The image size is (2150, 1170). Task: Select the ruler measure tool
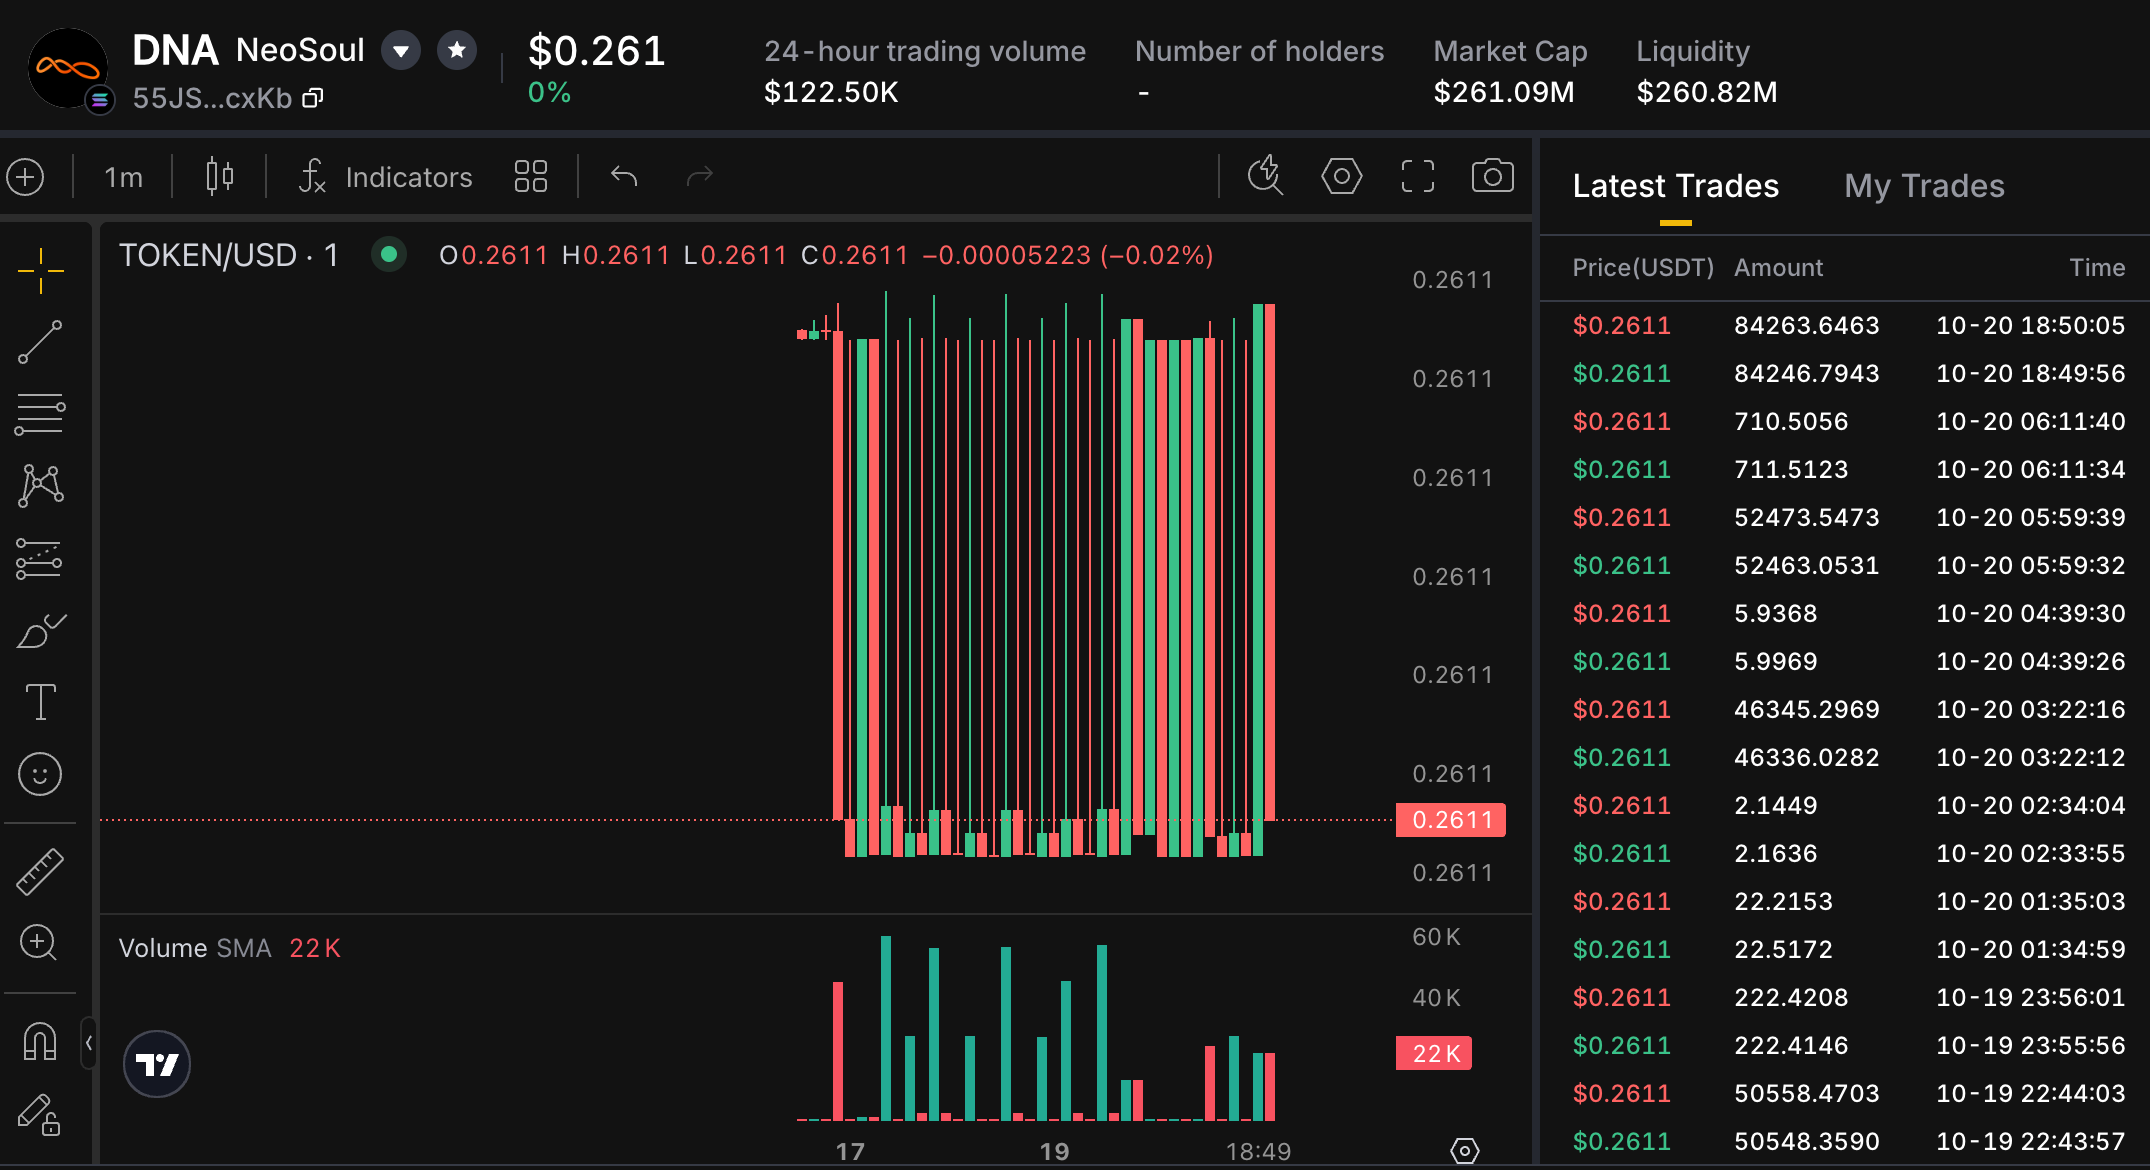tap(40, 871)
